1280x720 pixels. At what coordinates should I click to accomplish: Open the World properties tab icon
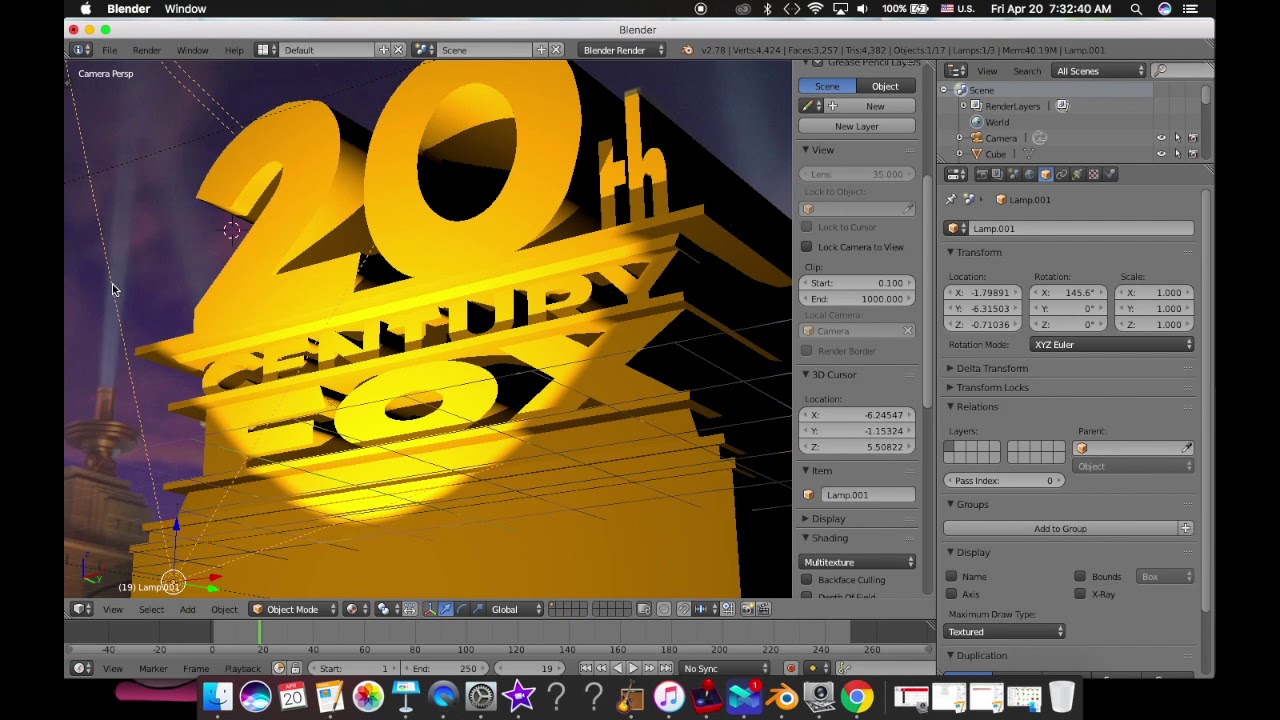click(x=1029, y=174)
